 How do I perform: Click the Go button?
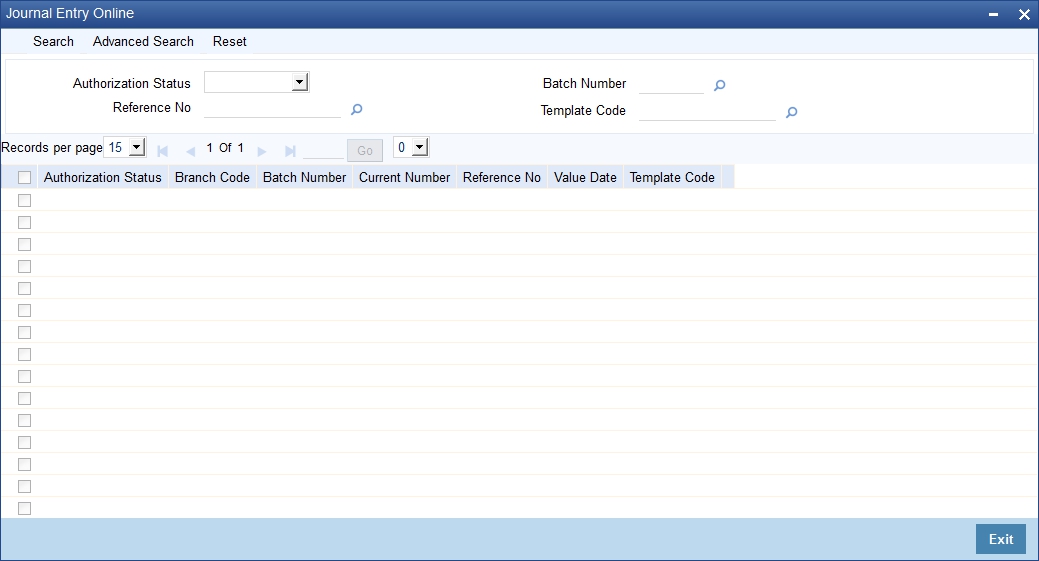(365, 150)
